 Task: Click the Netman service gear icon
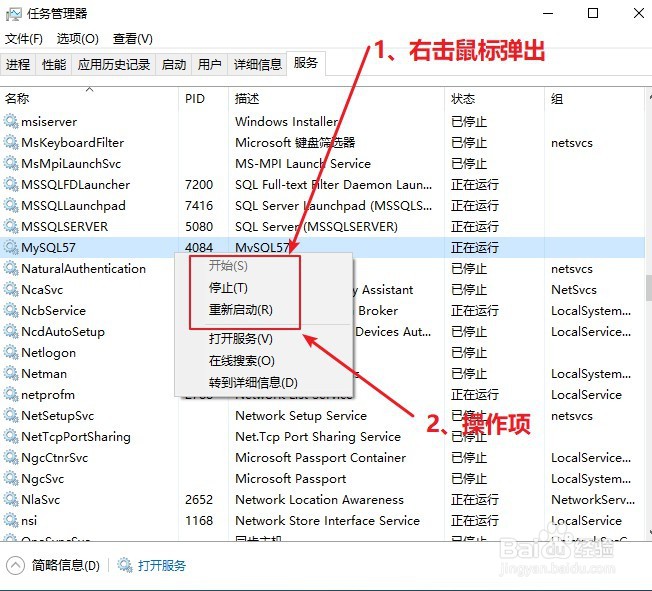(11, 373)
